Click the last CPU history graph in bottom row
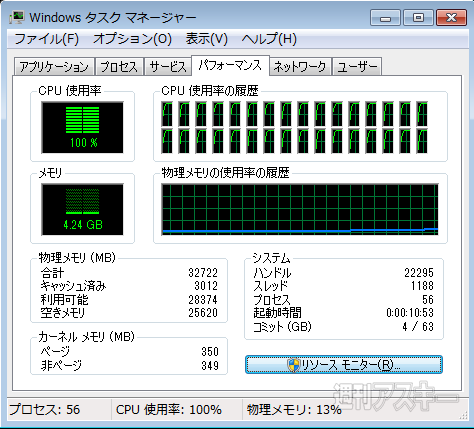 [422, 141]
